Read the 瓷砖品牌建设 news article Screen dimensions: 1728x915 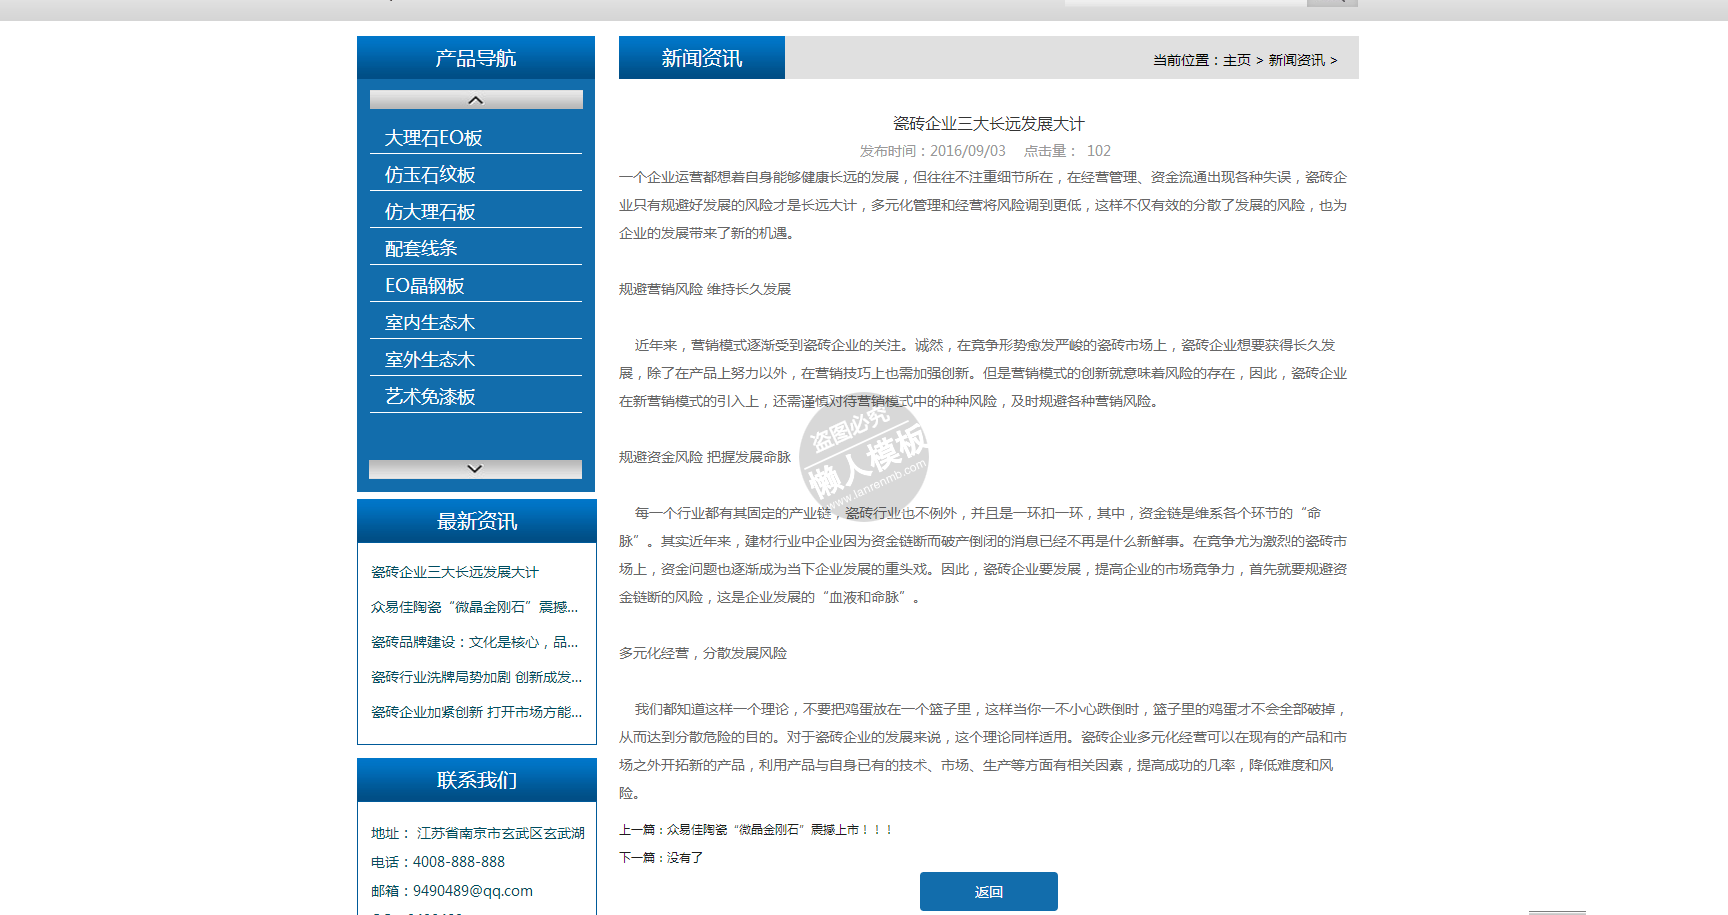click(474, 642)
